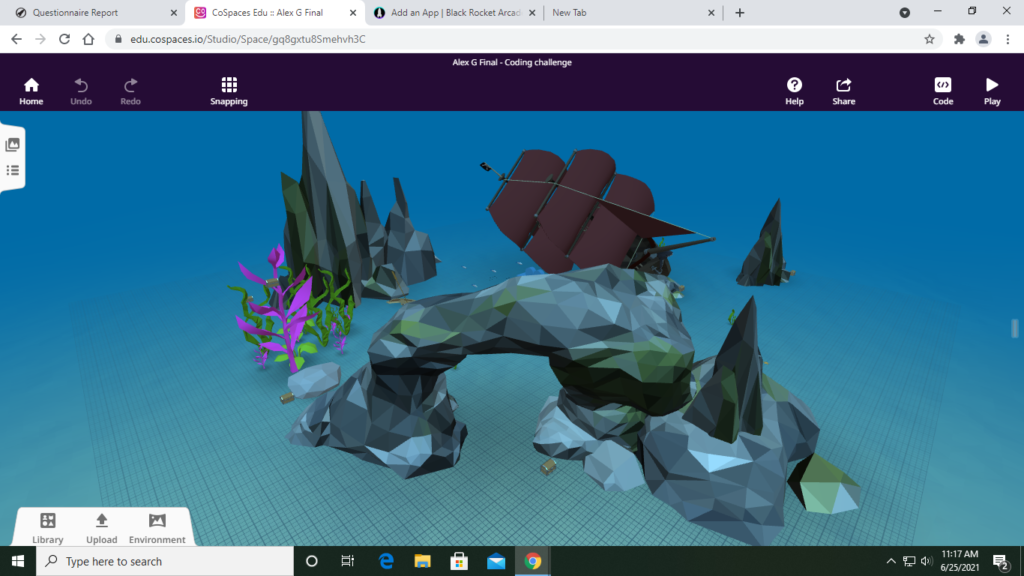Open Microsoft Store from taskbar
The height and width of the screenshot is (576, 1024).
tap(459, 561)
